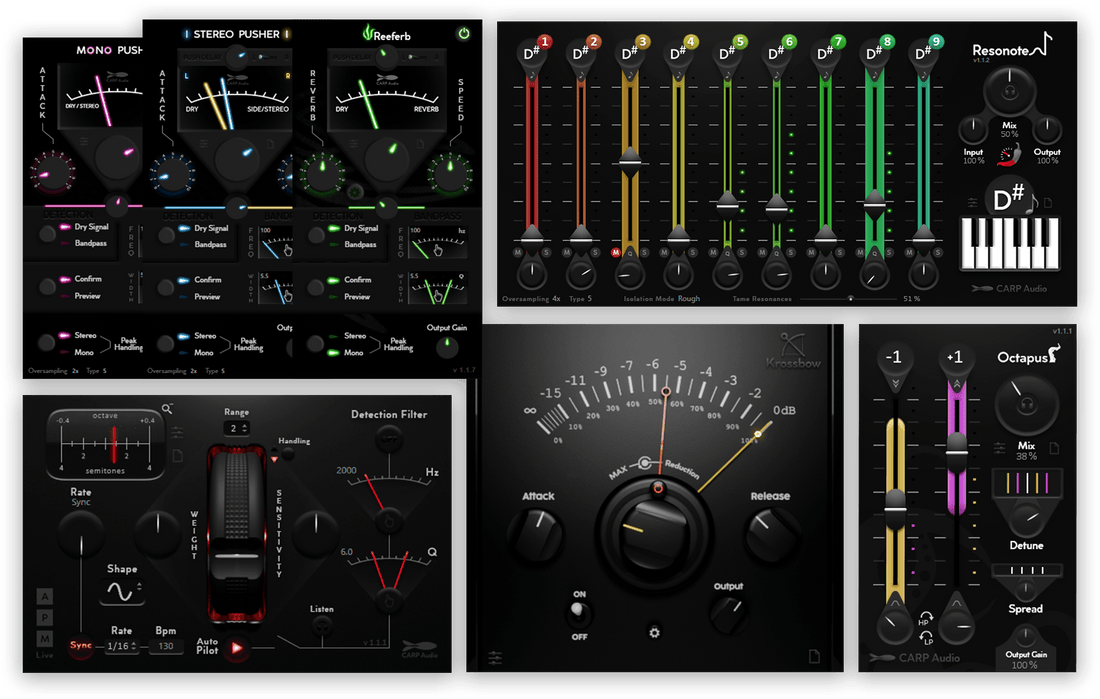Click the Reeferb power button
Viewport: 1100px width, 699px height.
463,34
